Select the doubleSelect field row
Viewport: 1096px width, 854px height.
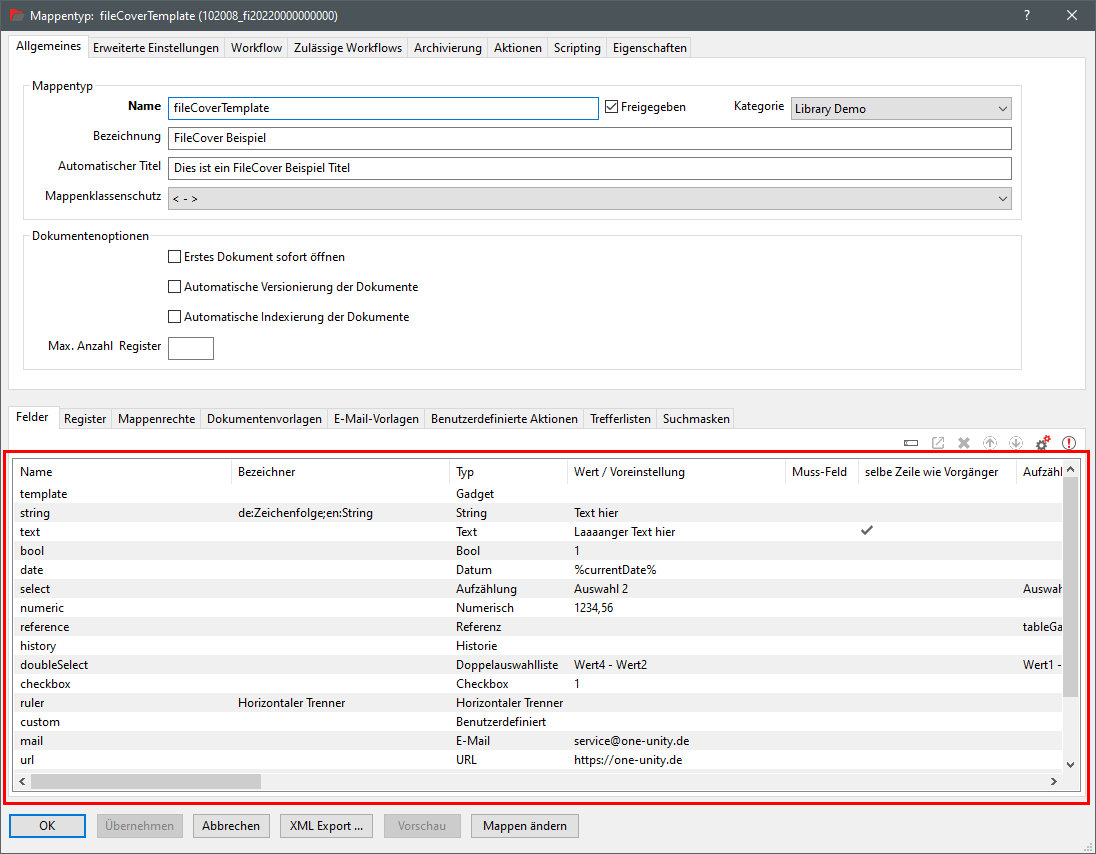point(538,665)
